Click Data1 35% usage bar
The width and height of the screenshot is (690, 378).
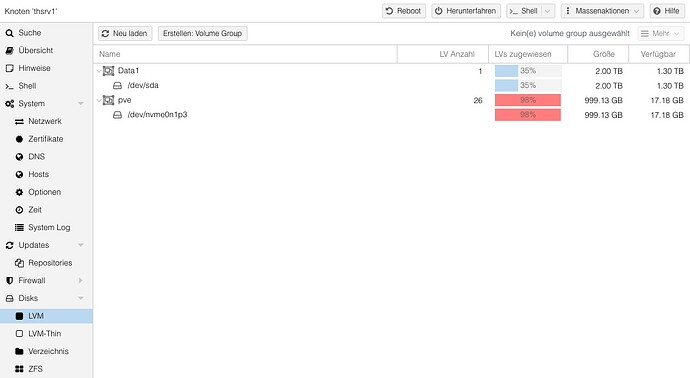pyautogui.click(x=528, y=71)
